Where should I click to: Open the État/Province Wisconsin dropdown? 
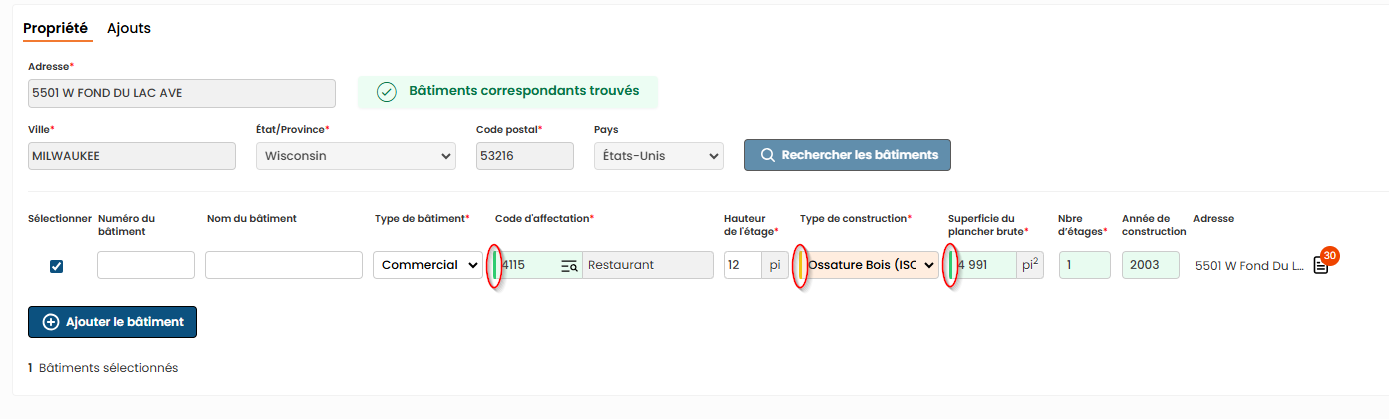(356, 156)
